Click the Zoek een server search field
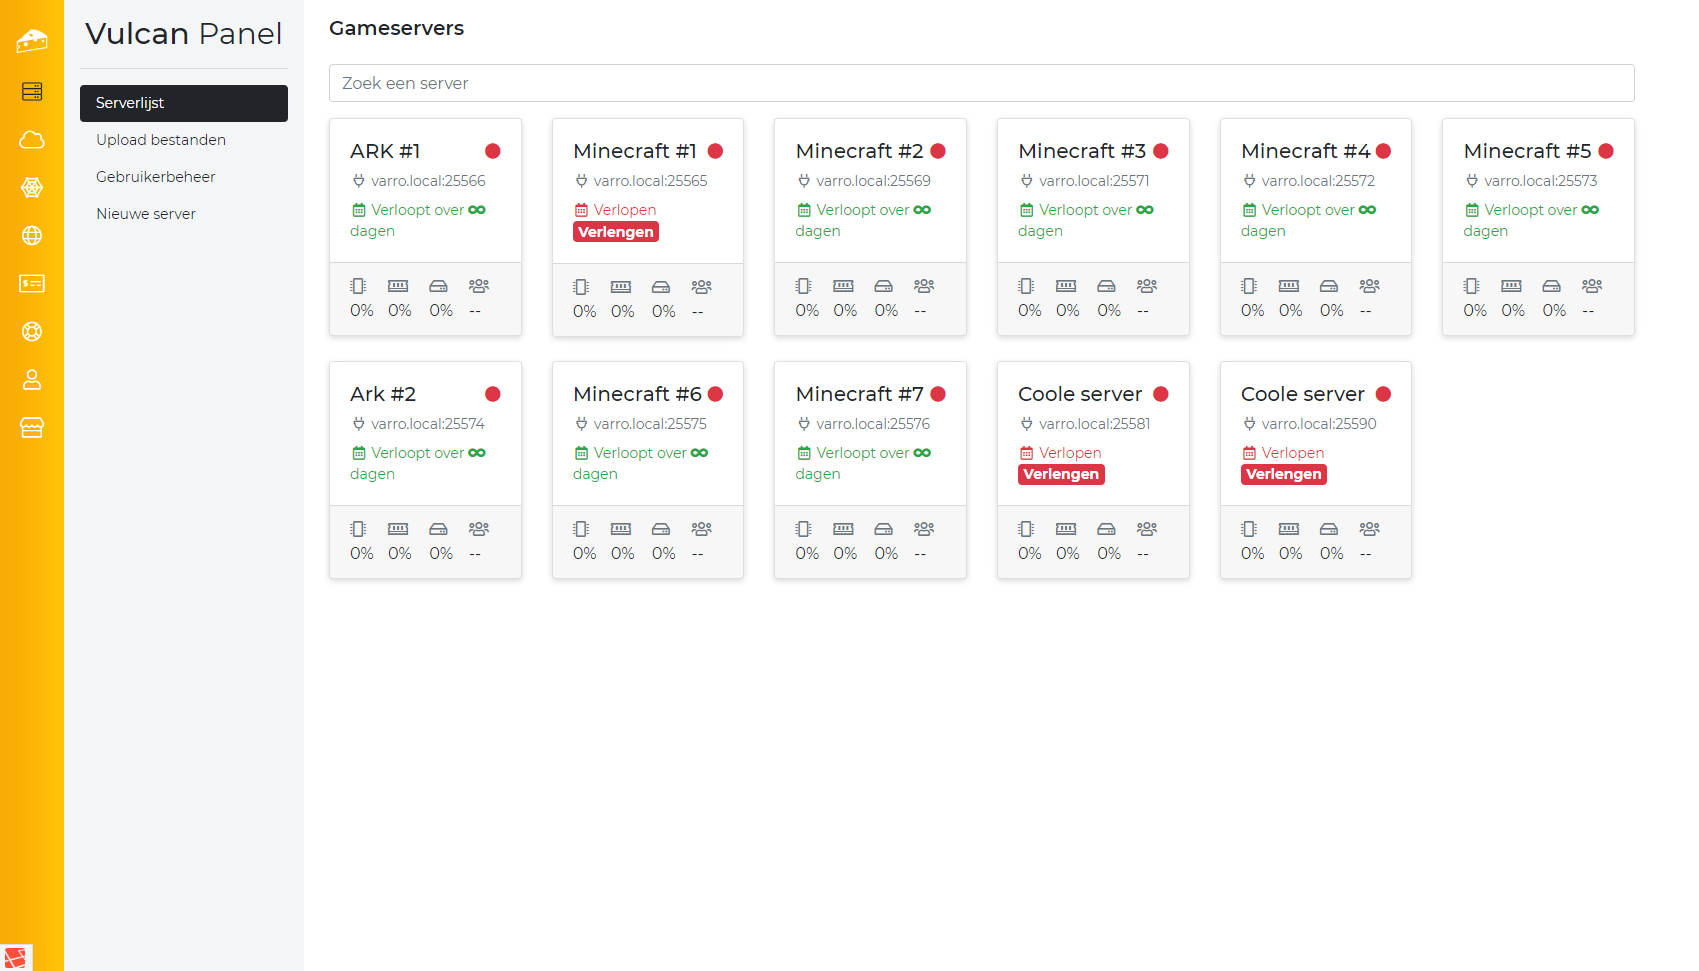The image size is (1699, 971). (981, 83)
